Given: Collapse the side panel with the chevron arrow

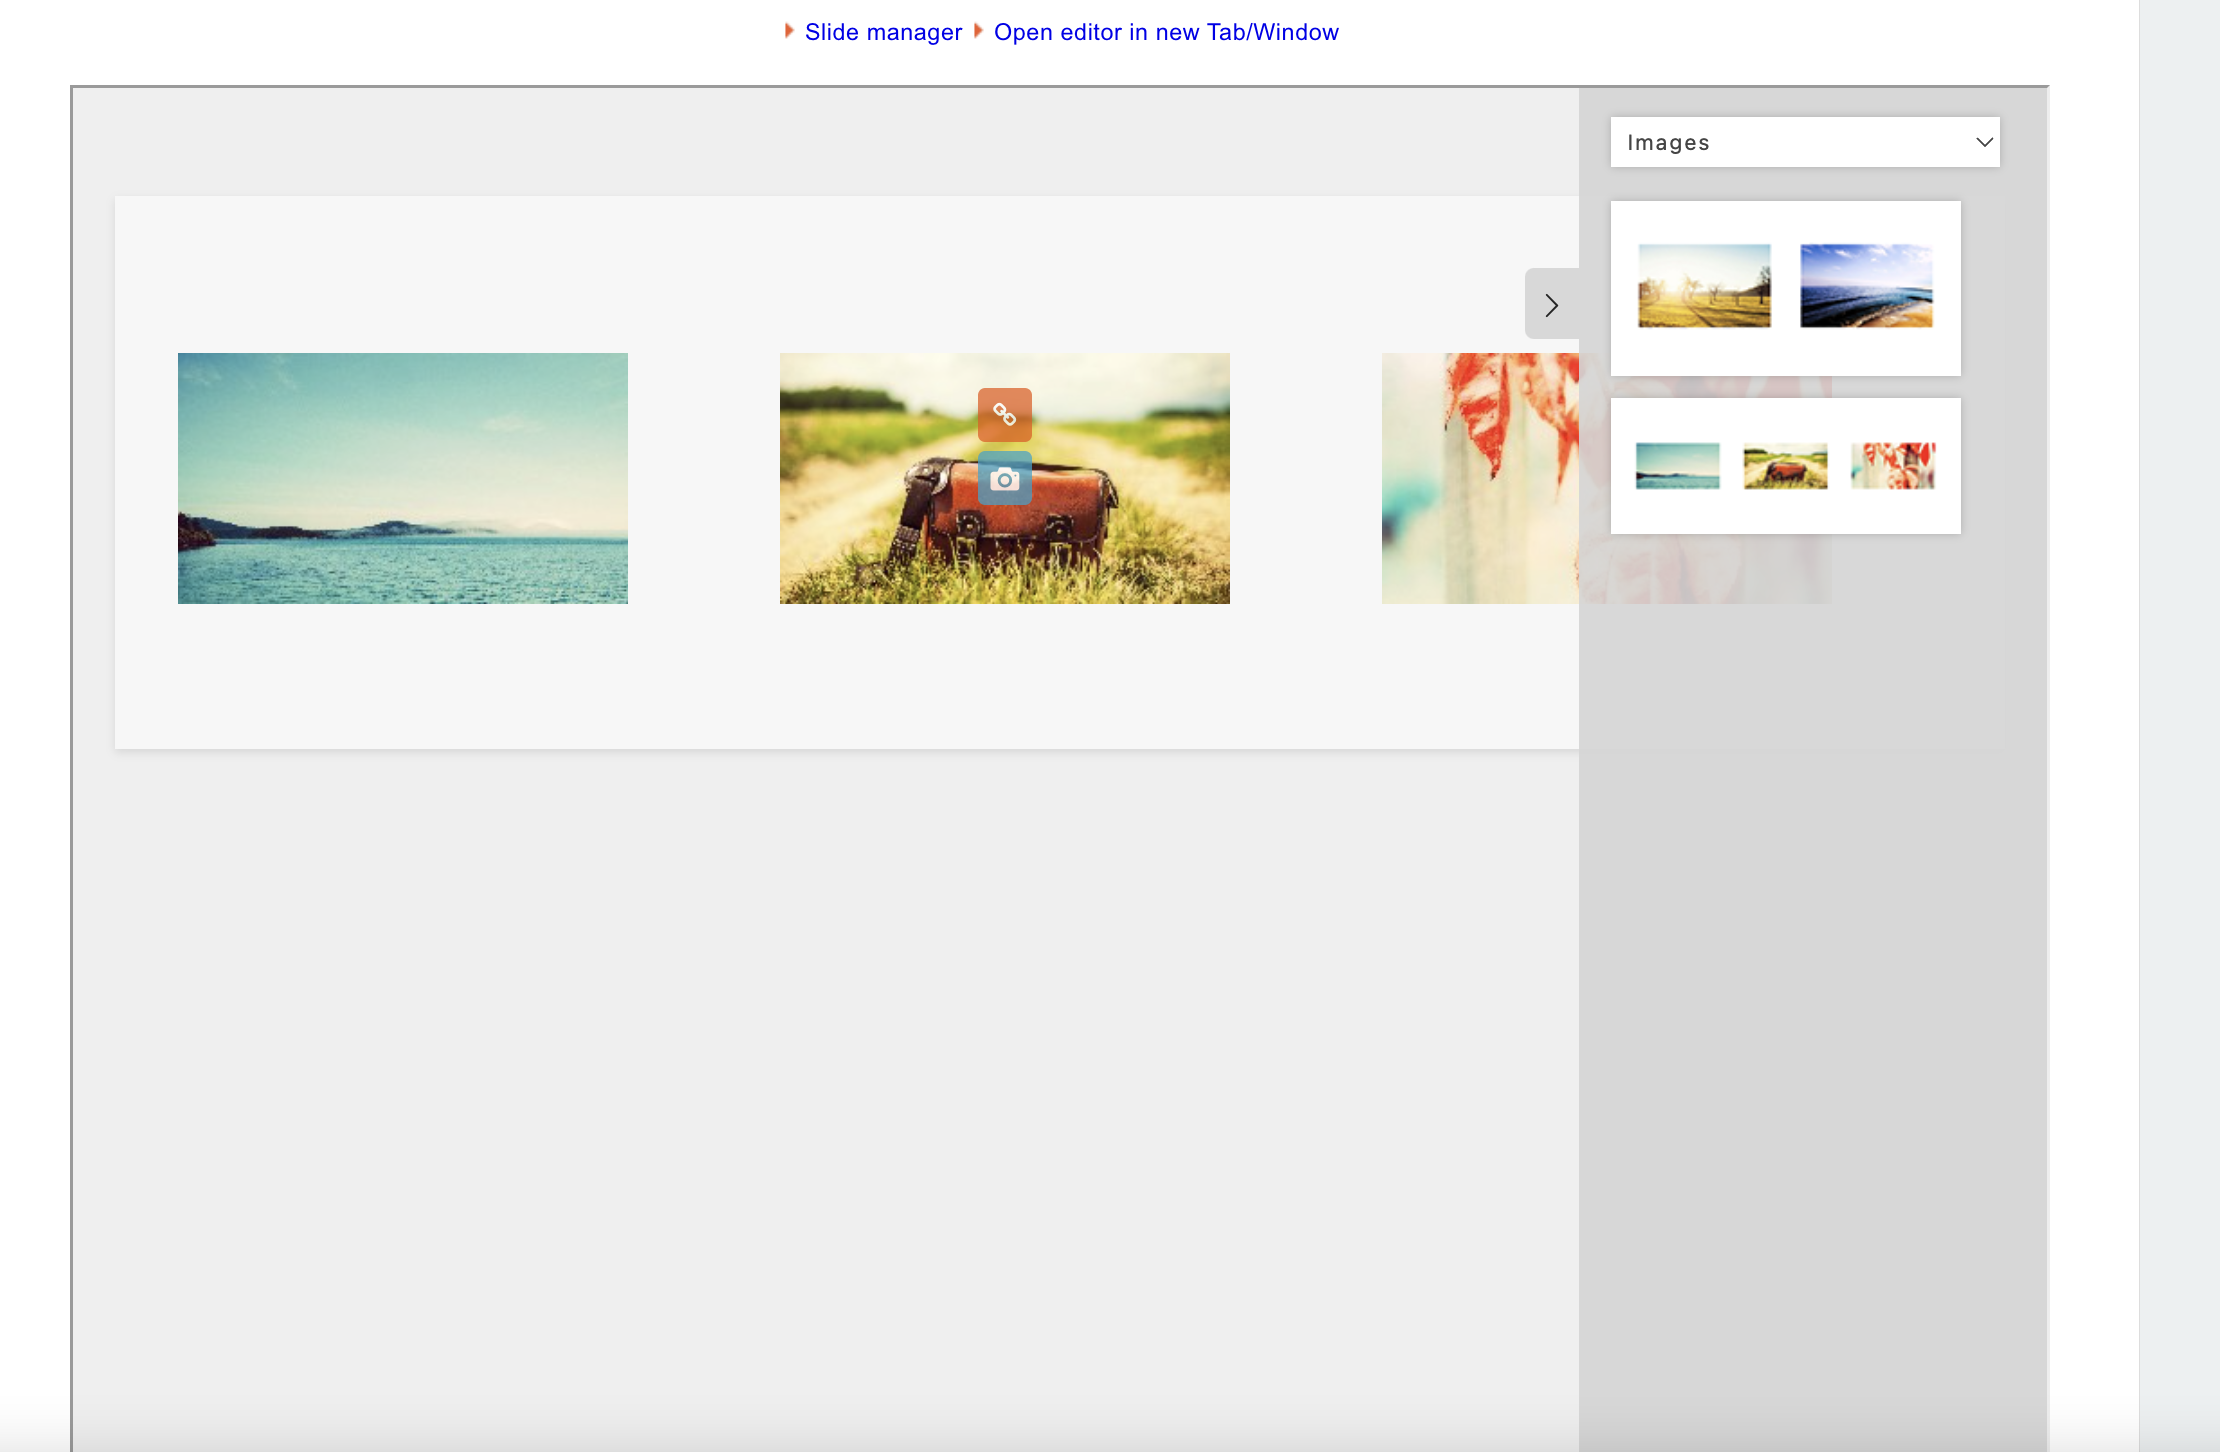Looking at the screenshot, I should (x=1551, y=304).
